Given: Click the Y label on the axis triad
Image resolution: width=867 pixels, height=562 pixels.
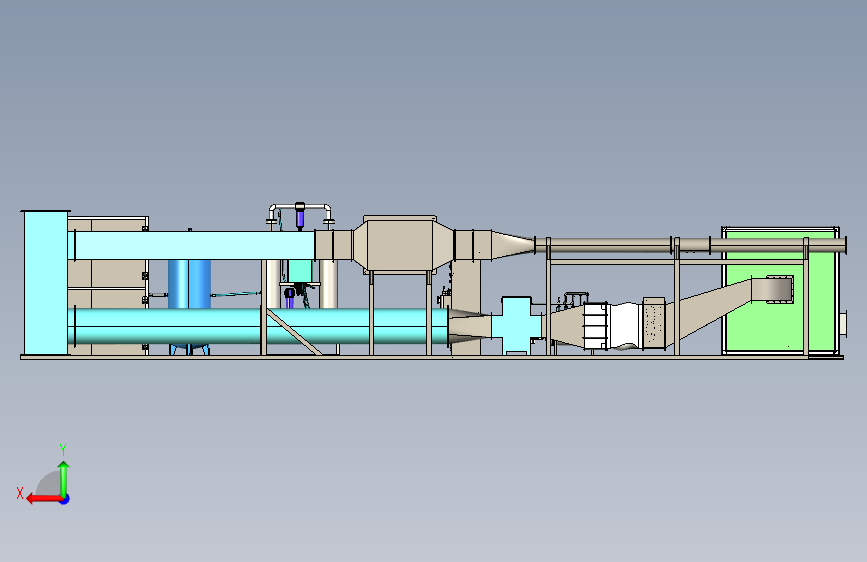Looking at the screenshot, I should (x=63, y=450).
